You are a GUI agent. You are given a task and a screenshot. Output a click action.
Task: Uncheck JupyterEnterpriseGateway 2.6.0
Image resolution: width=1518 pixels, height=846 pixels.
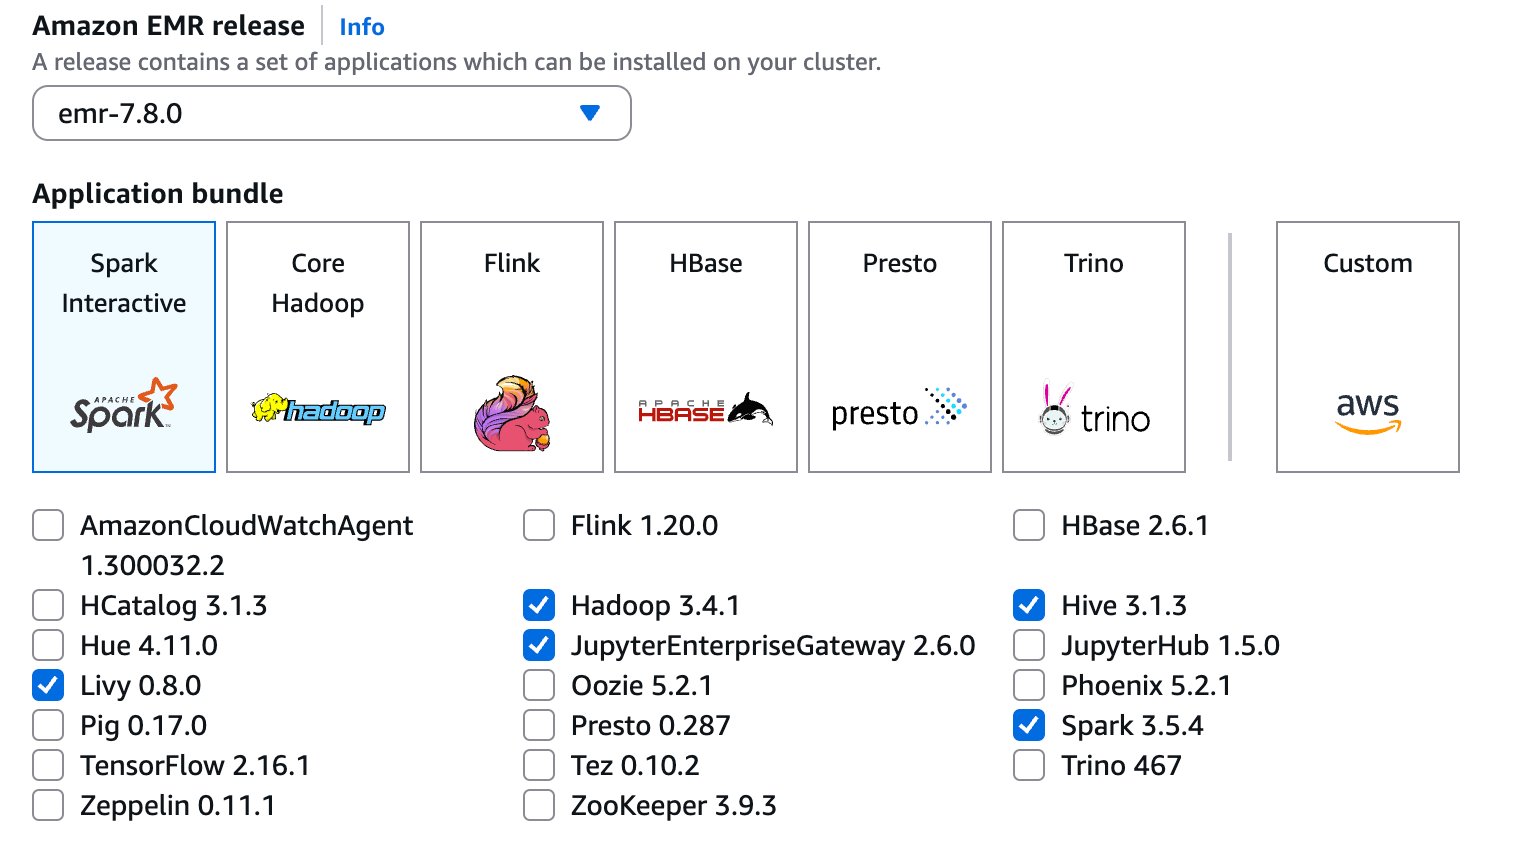(x=539, y=645)
